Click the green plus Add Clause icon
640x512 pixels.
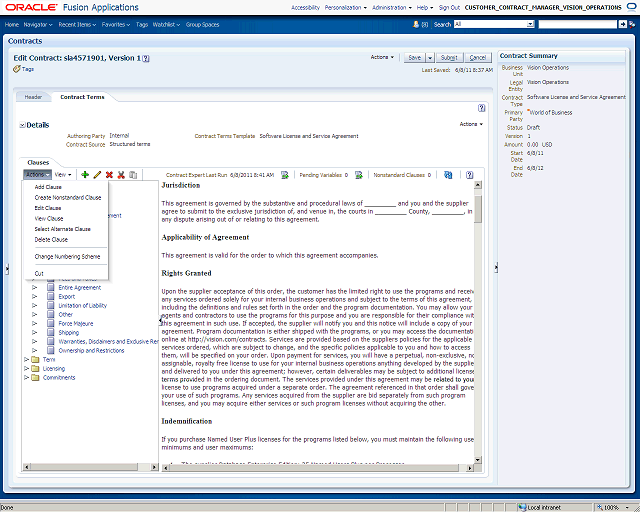pos(85,175)
